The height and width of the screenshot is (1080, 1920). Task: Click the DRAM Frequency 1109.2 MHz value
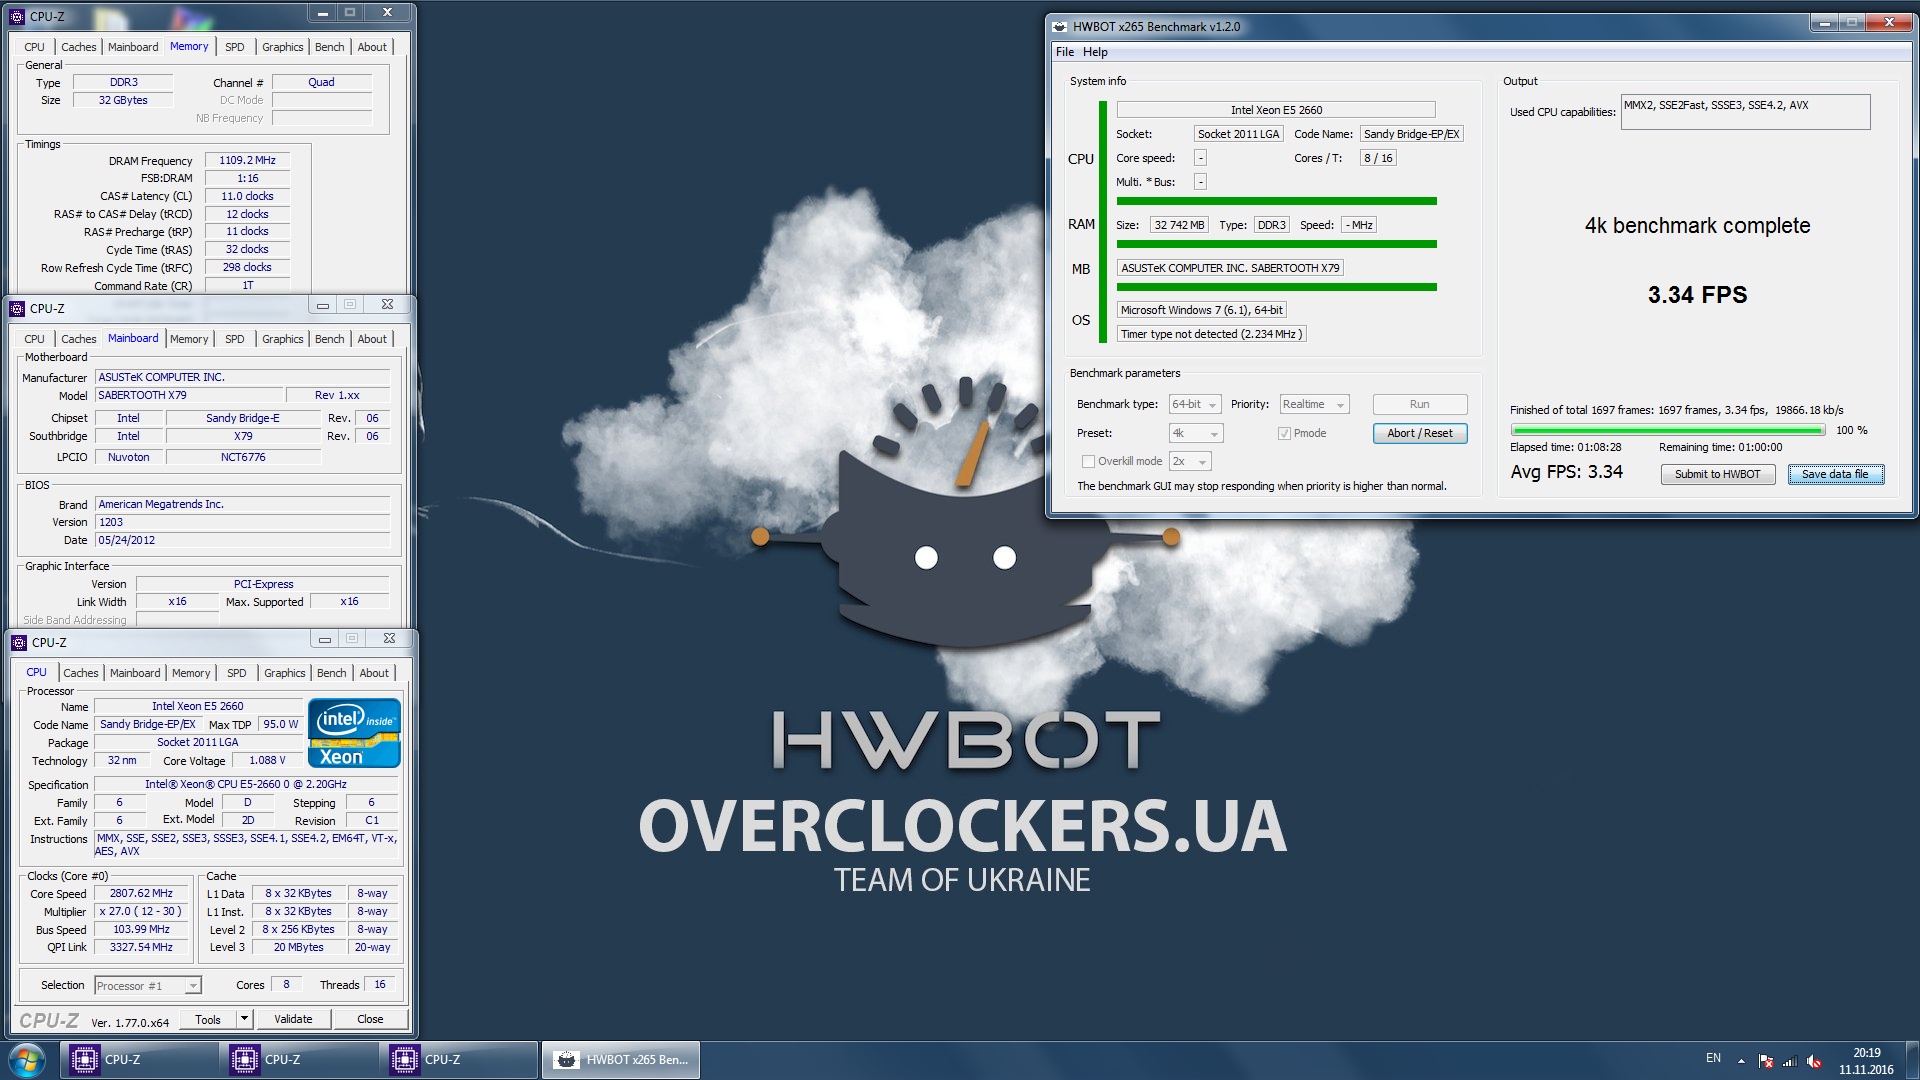point(247,160)
